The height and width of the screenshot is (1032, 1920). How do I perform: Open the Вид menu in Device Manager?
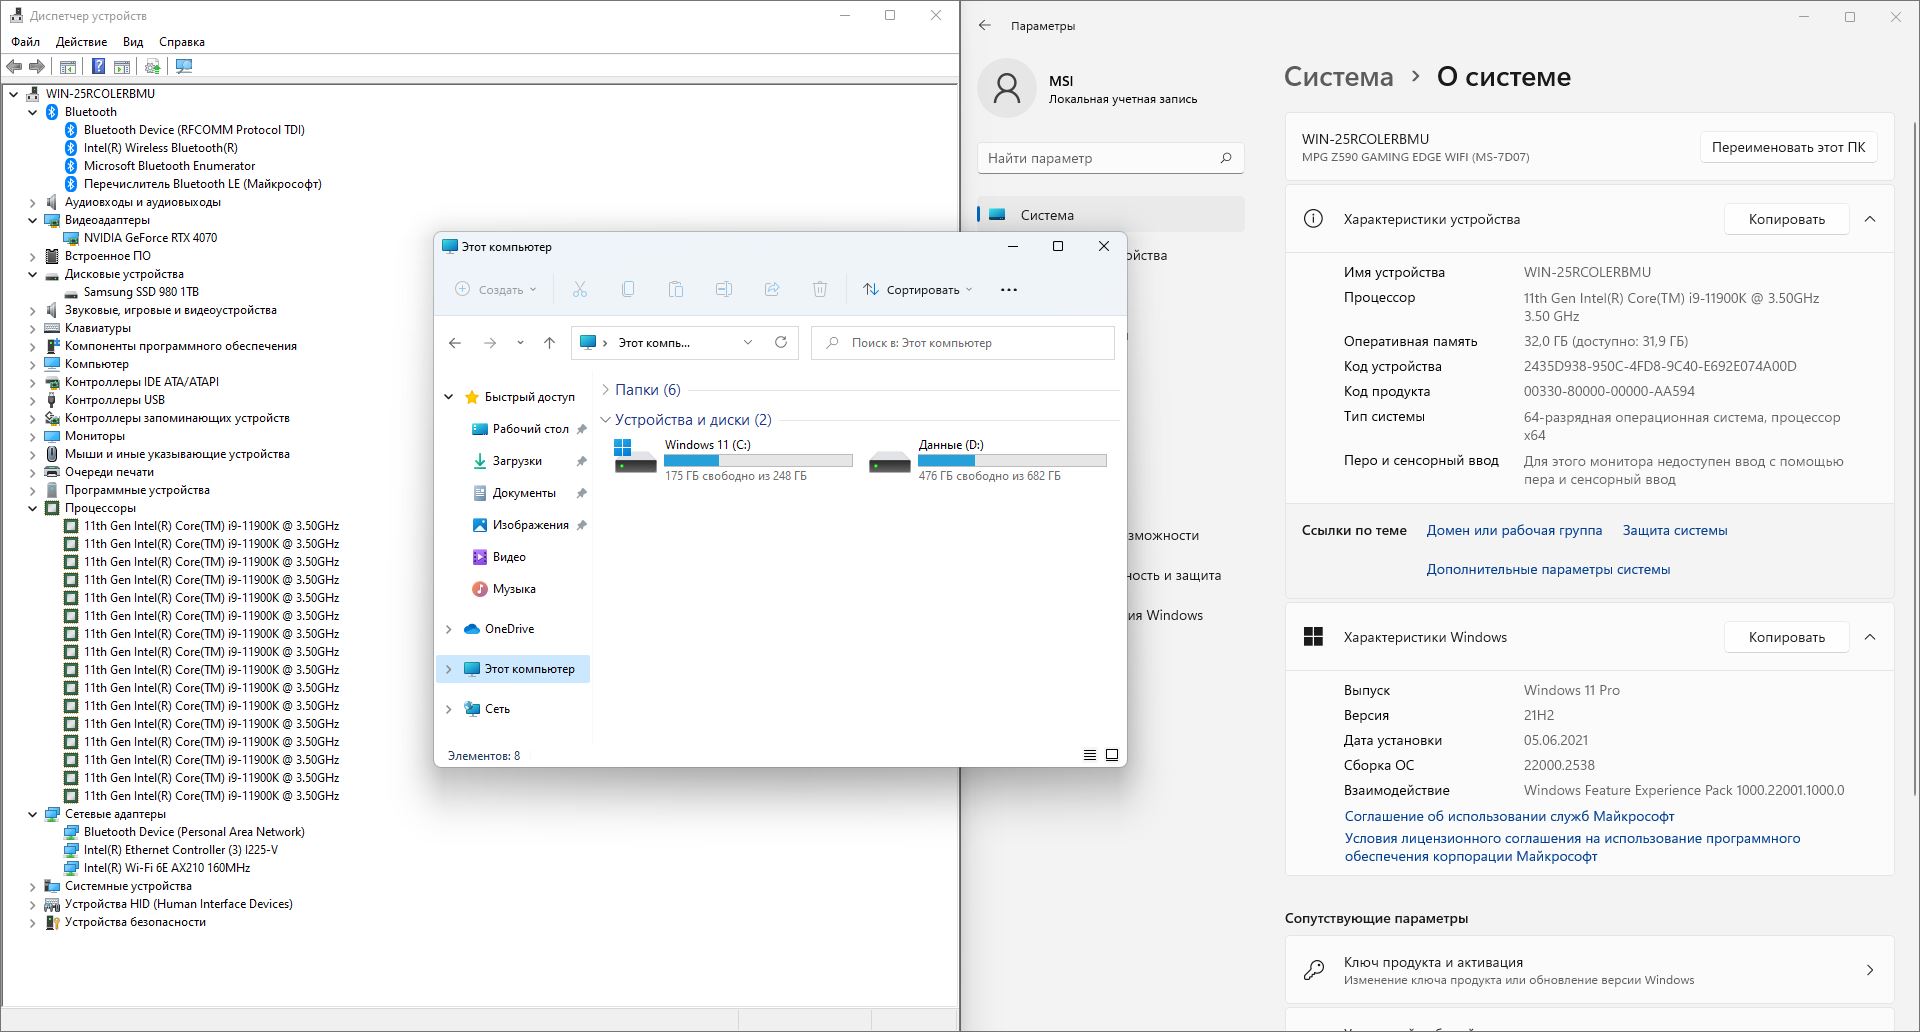pyautogui.click(x=133, y=42)
